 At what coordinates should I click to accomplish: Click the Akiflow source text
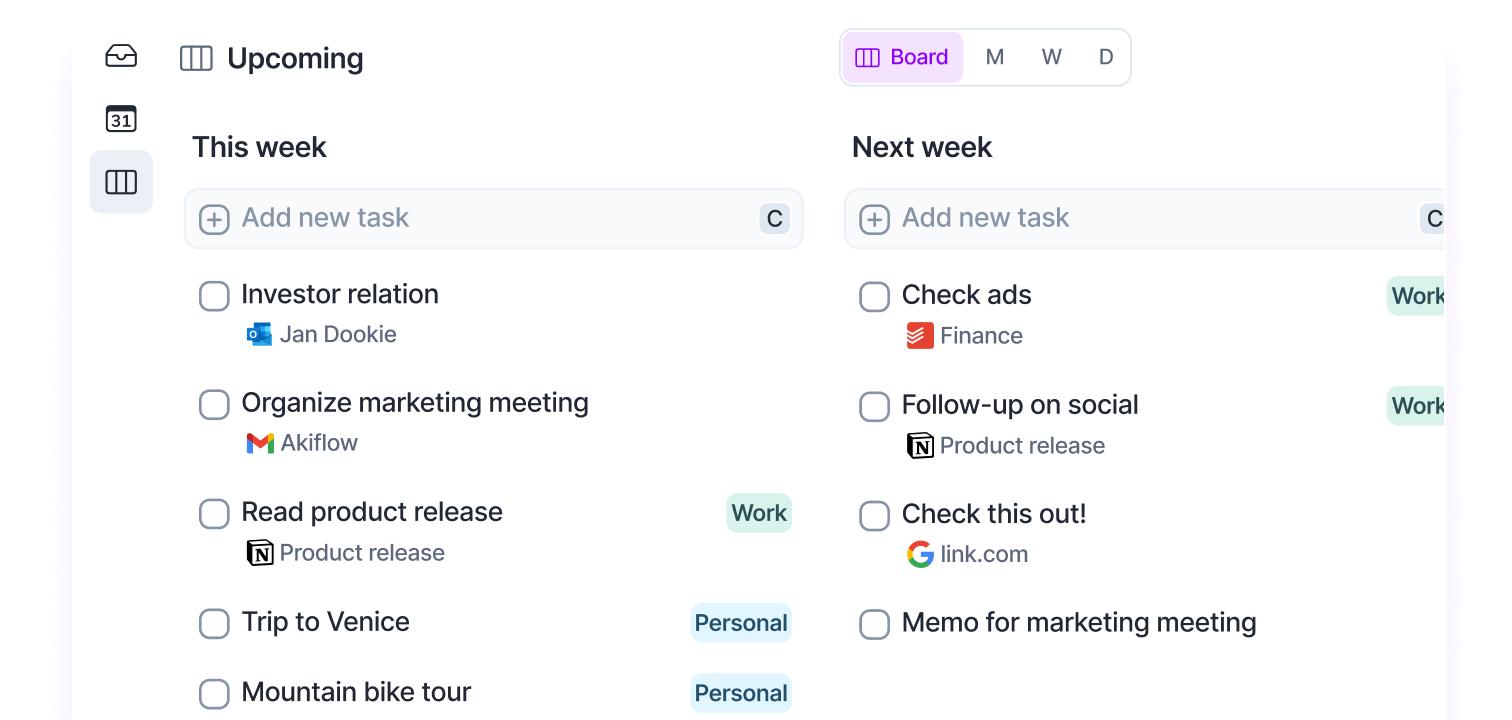click(319, 443)
